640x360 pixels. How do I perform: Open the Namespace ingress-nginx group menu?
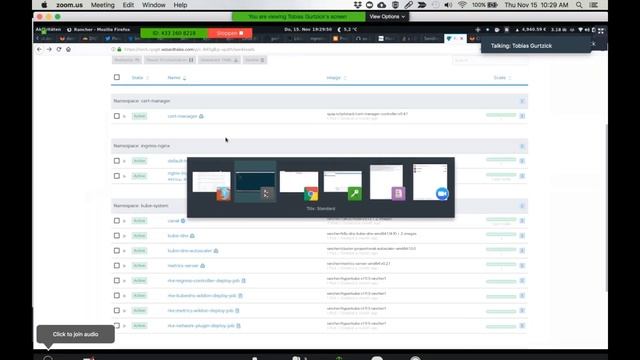pos(522,146)
